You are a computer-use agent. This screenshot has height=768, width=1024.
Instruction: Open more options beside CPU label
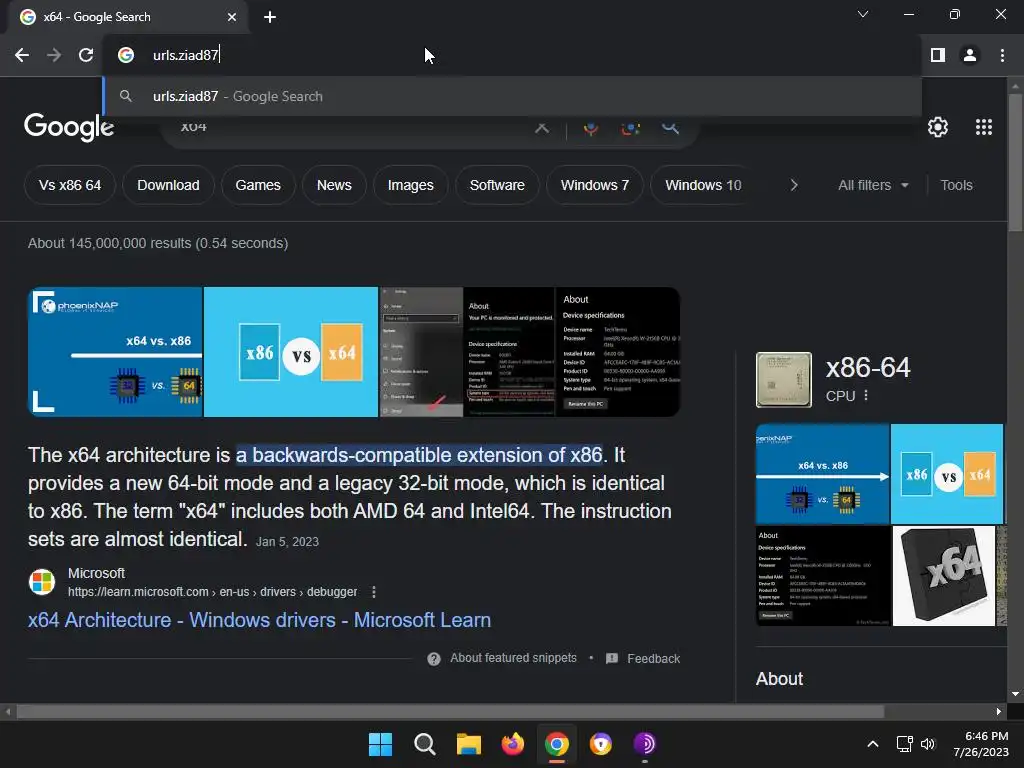click(866, 396)
